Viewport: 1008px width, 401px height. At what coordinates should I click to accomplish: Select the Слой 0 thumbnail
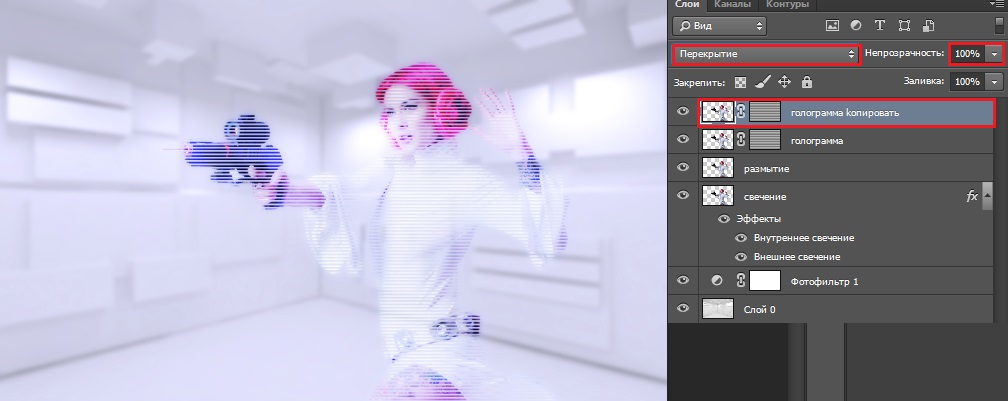click(717, 308)
